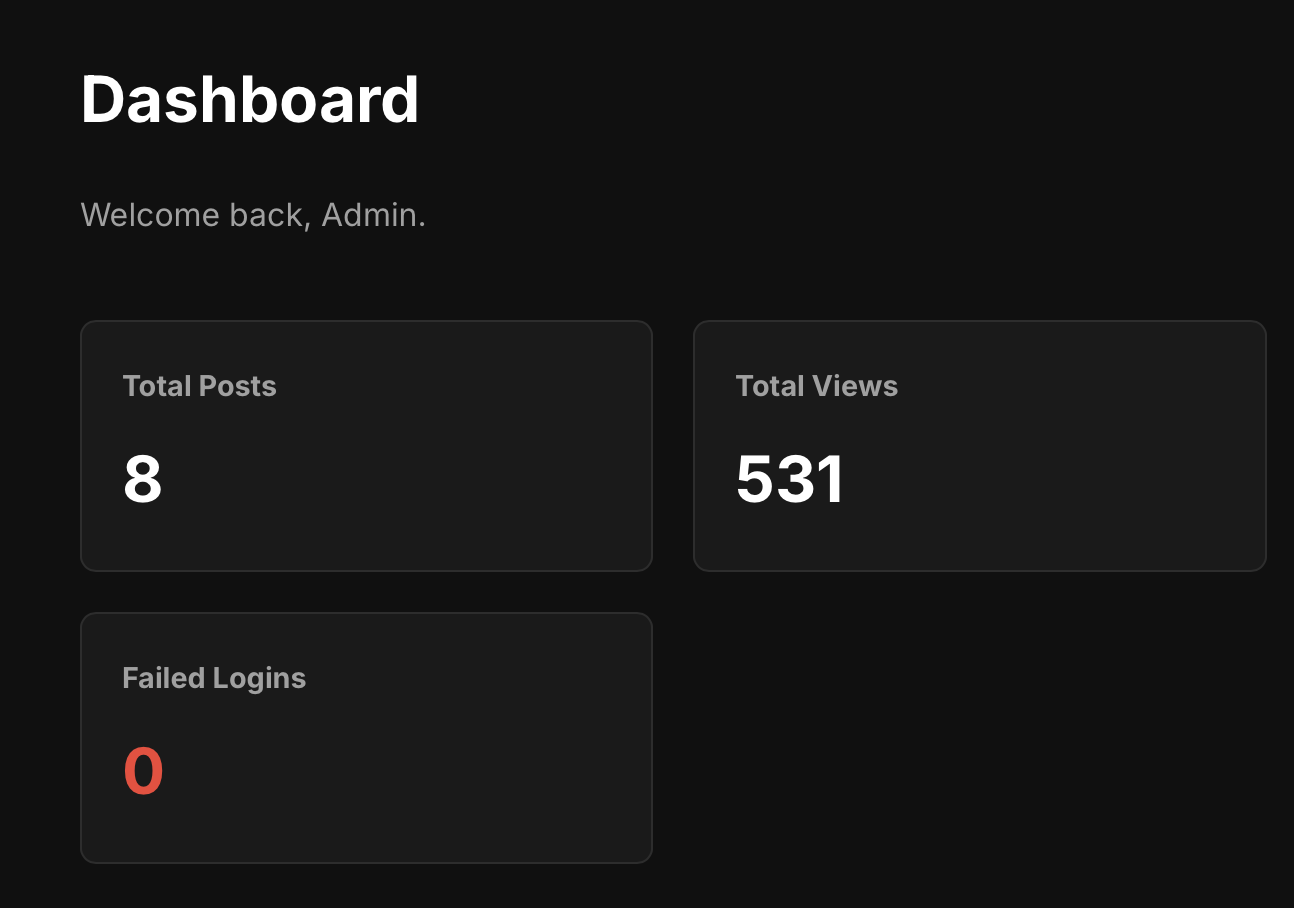Click the final digit 1 in views count

(832, 479)
